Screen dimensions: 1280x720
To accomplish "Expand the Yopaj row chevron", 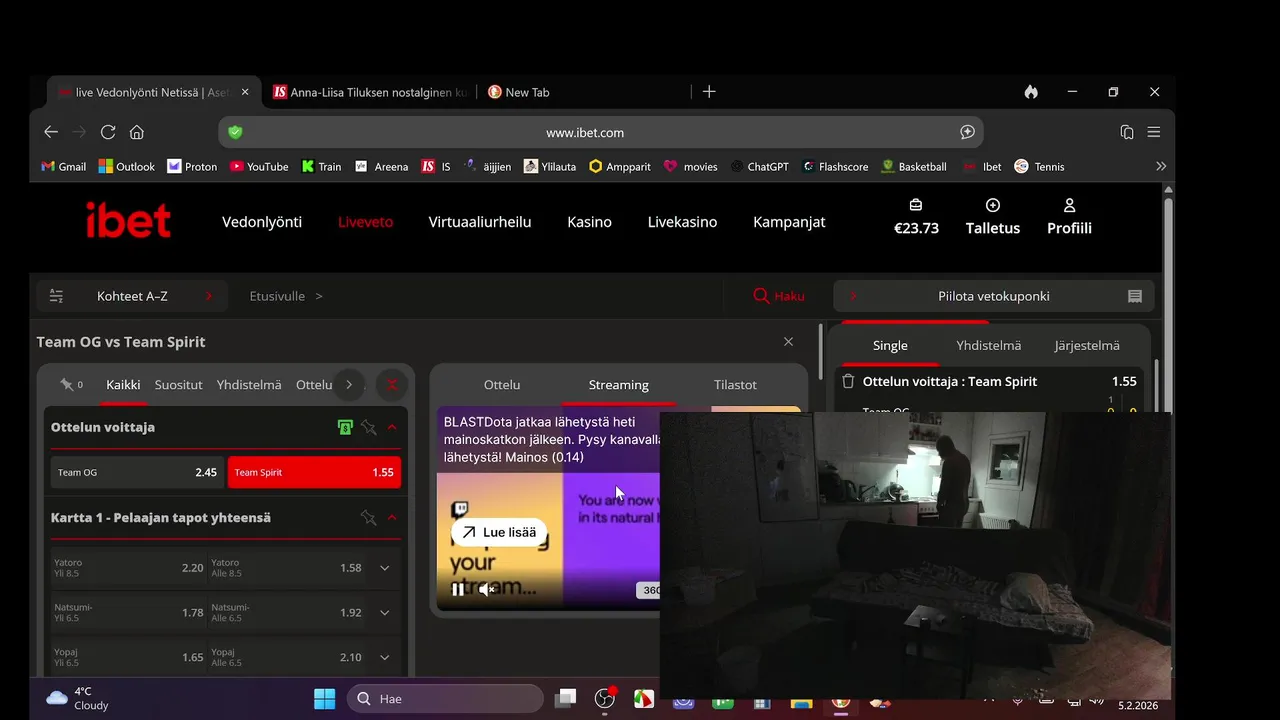I will pos(384,658).
